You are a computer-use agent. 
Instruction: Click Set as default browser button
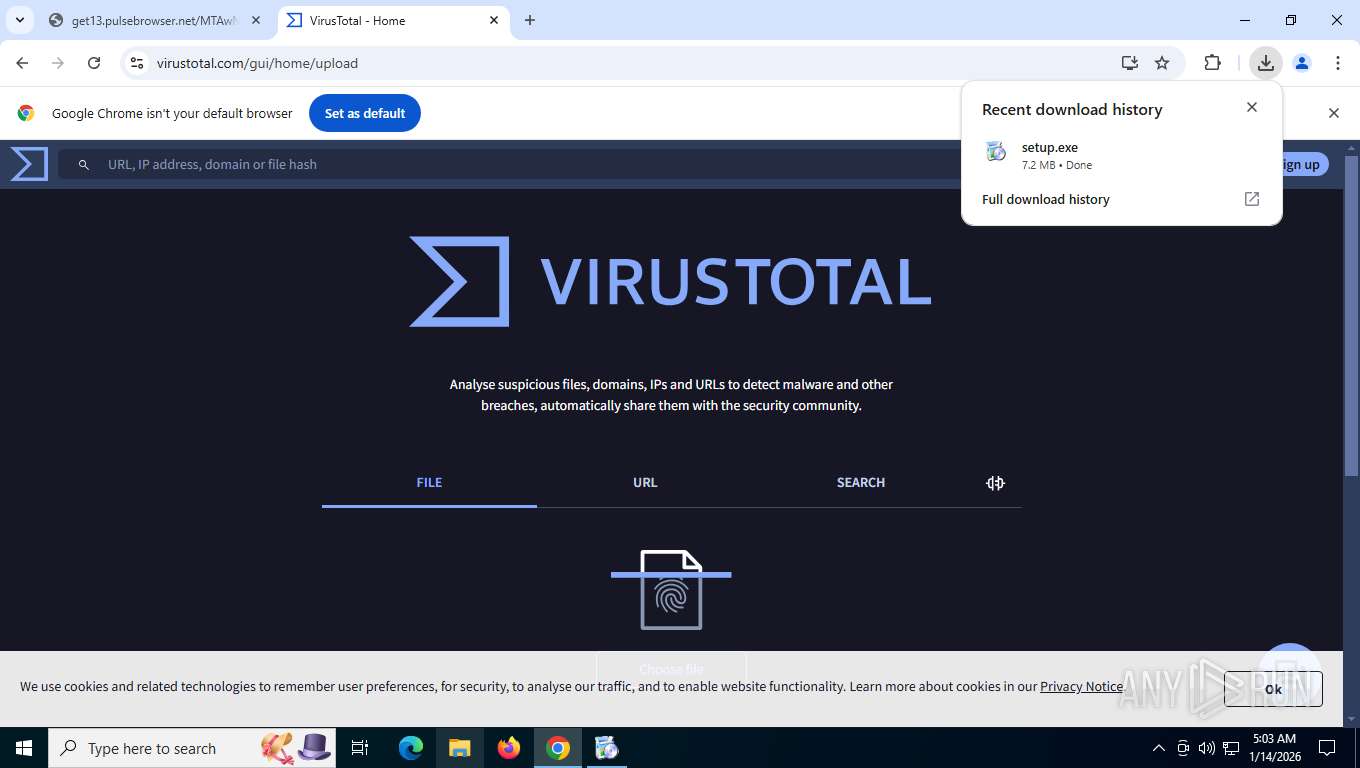[365, 113]
